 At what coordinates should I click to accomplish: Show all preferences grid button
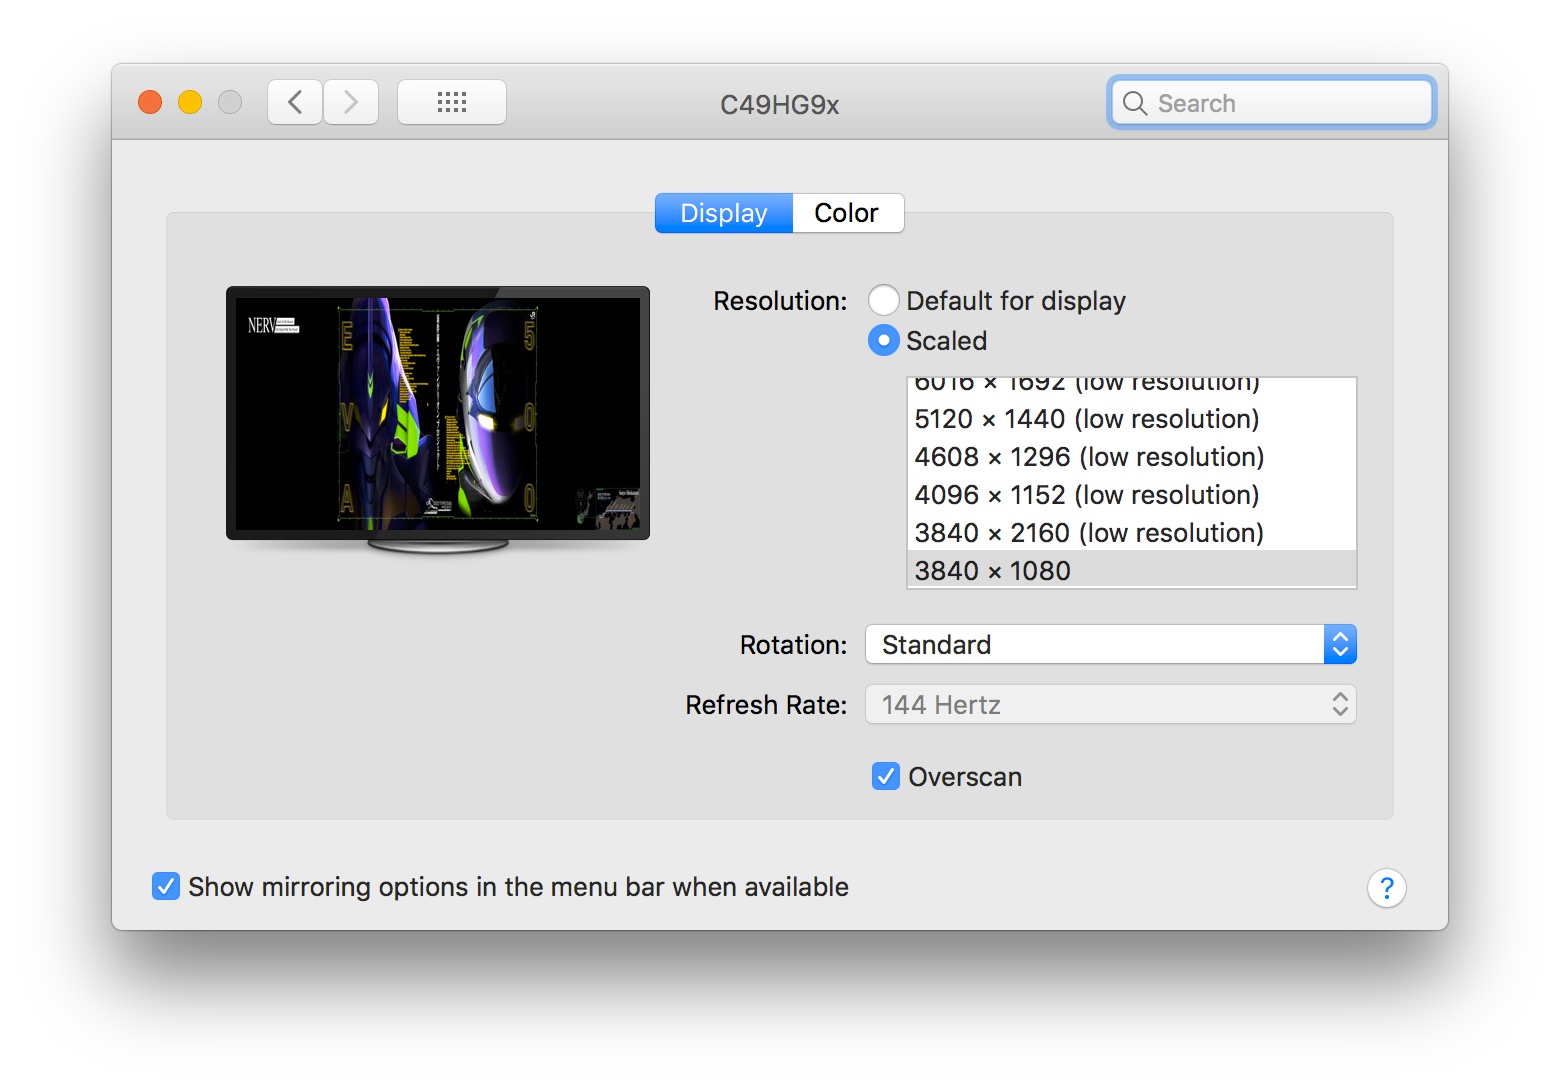pos(452,102)
